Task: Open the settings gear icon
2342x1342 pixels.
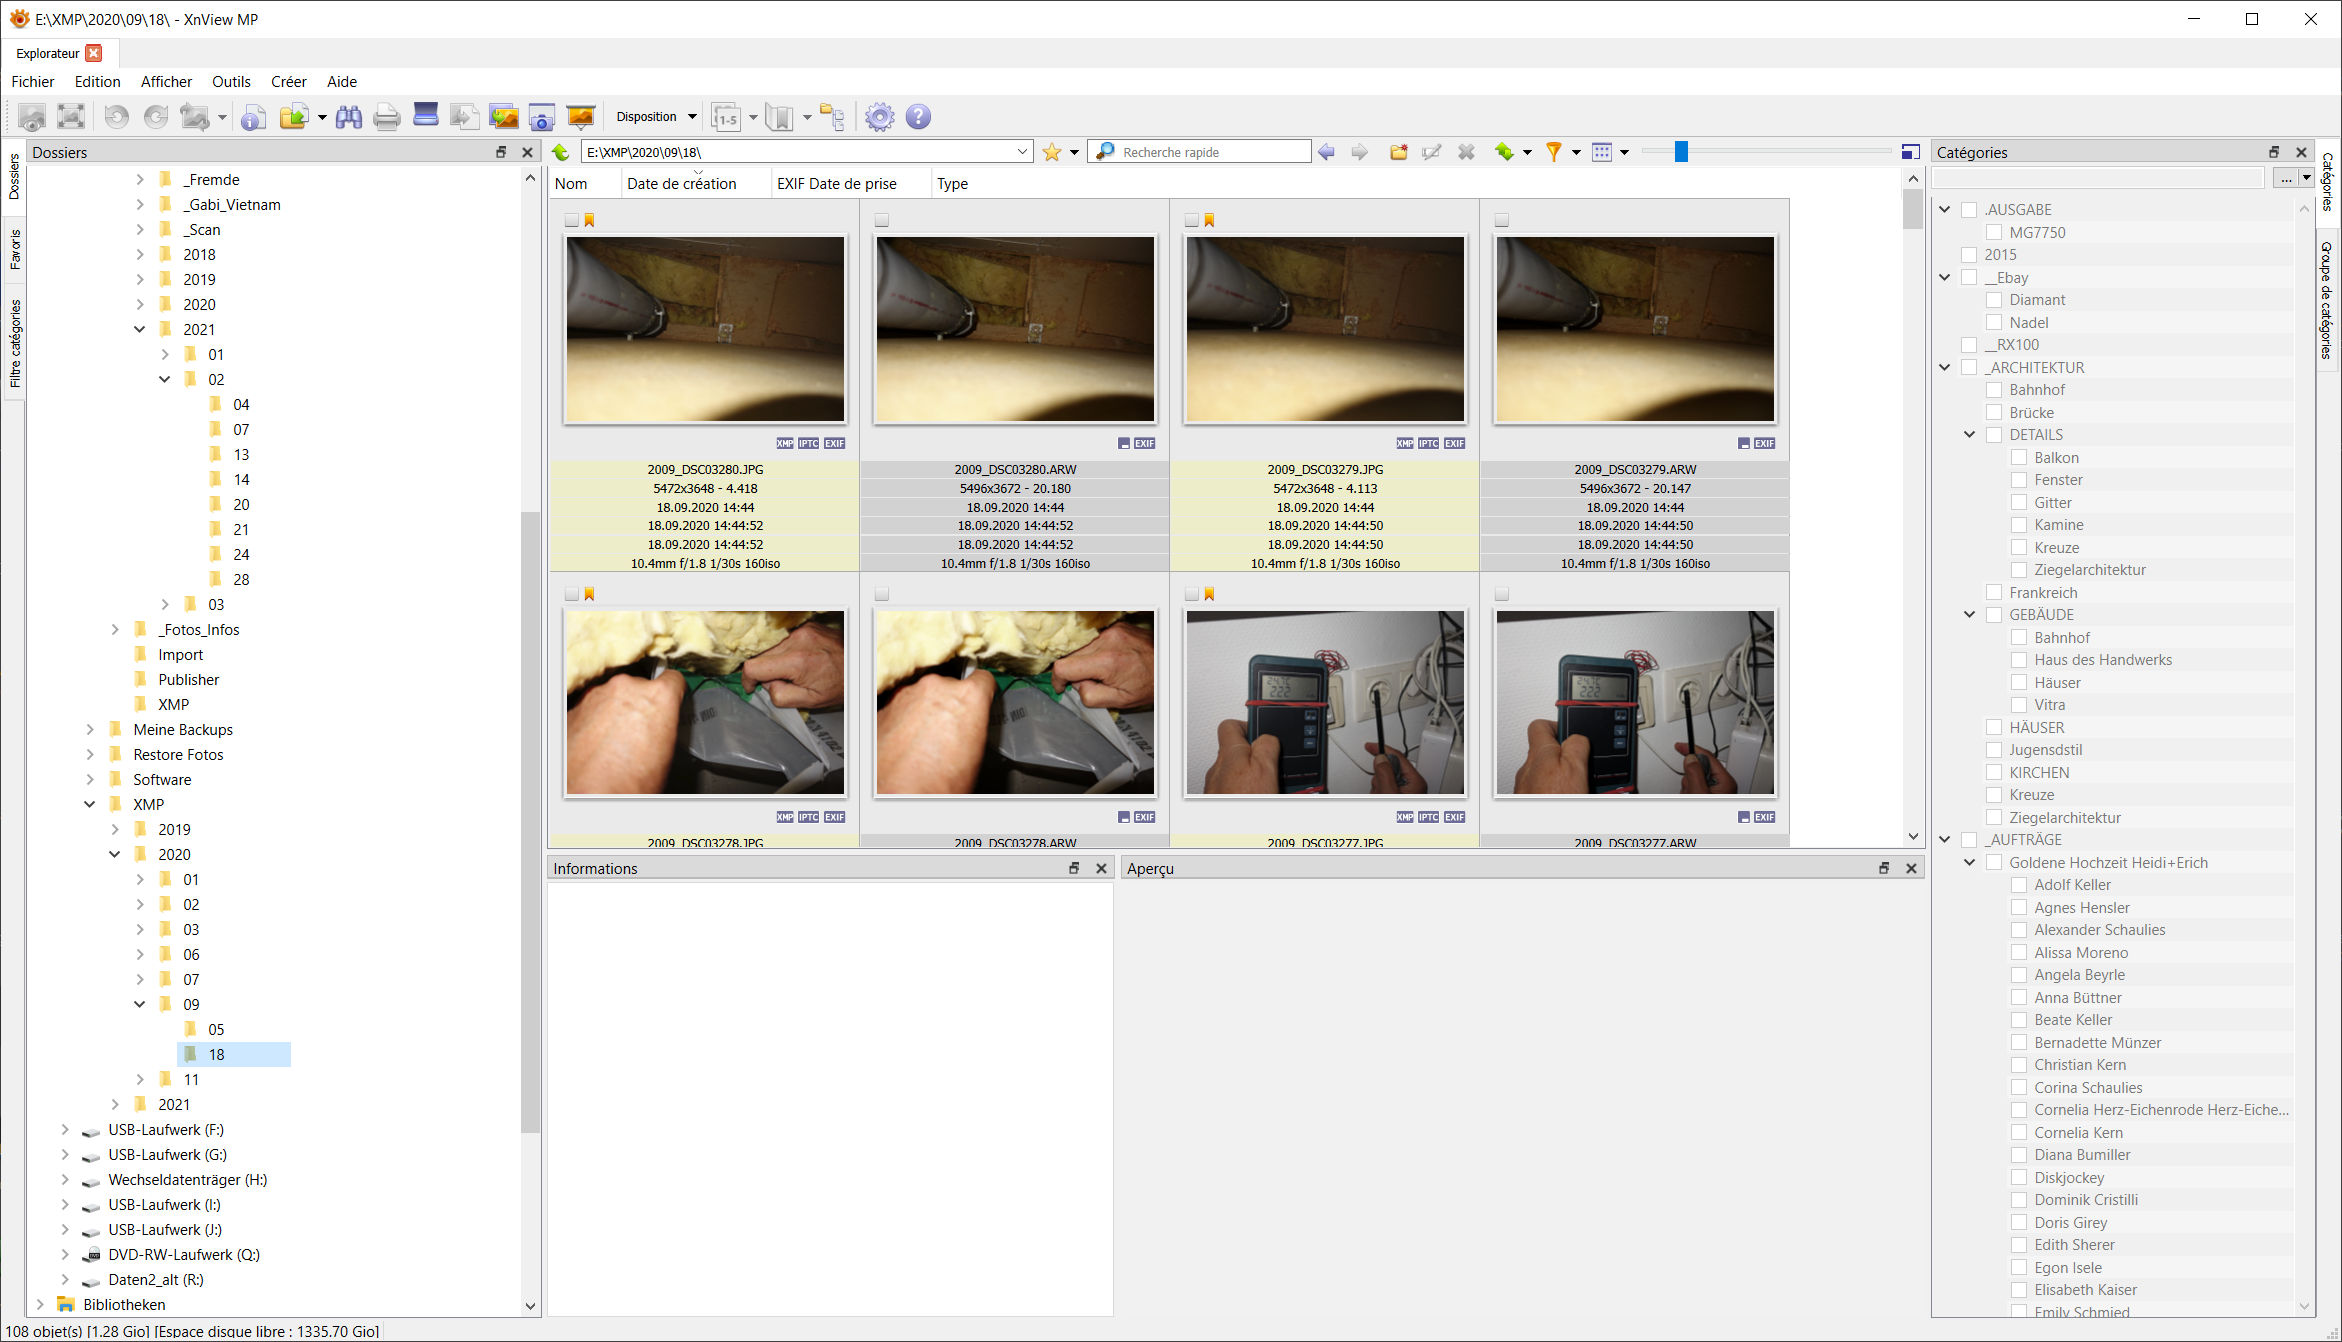Action: tap(879, 117)
